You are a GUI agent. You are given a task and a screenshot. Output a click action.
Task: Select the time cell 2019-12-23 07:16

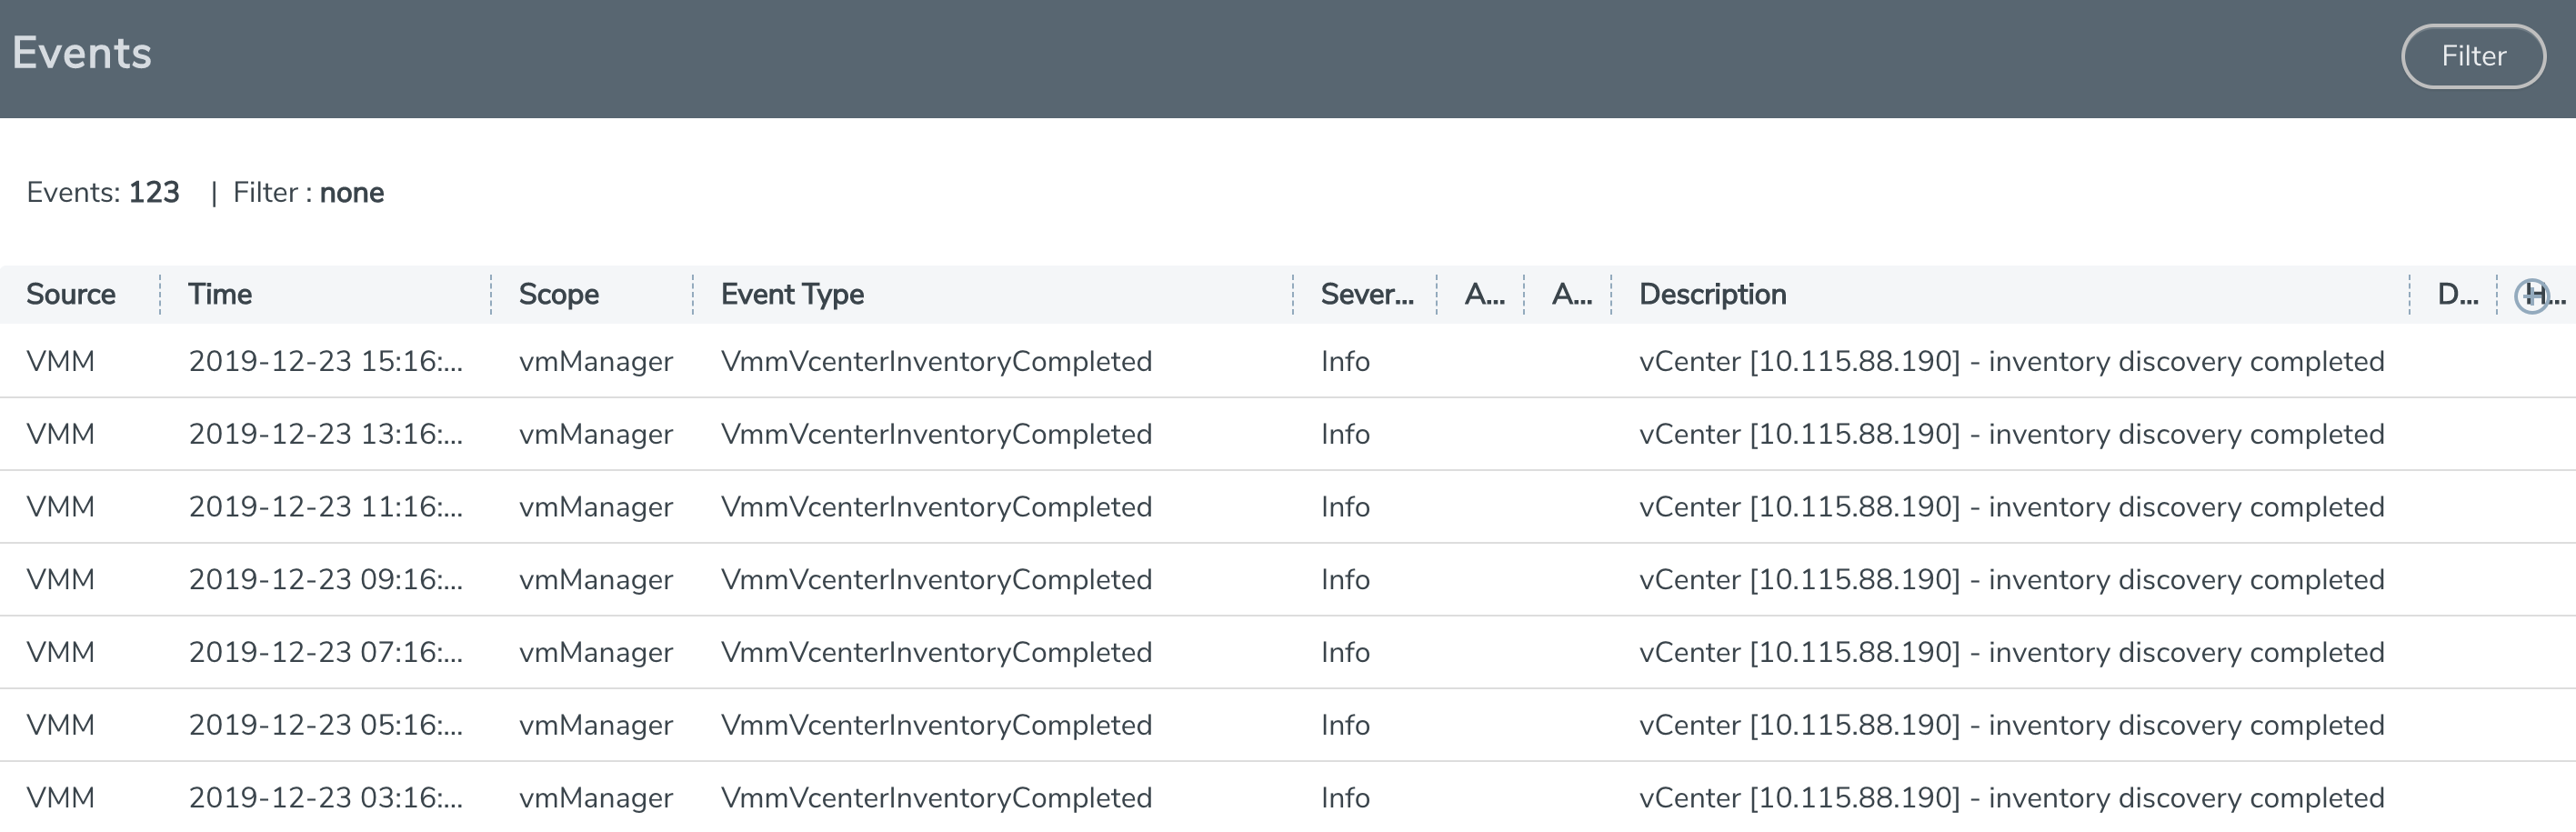(326, 652)
